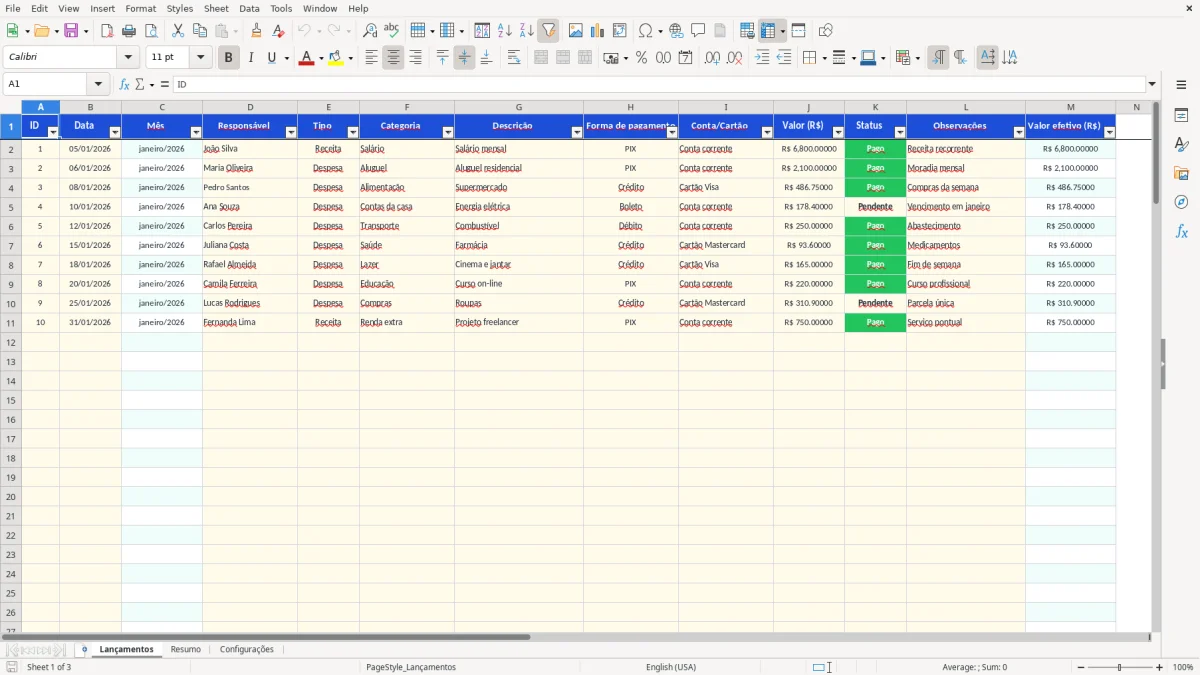1200x675 pixels.
Task: Open sidebar Navigator panel
Action: pyautogui.click(x=1181, y=203)
